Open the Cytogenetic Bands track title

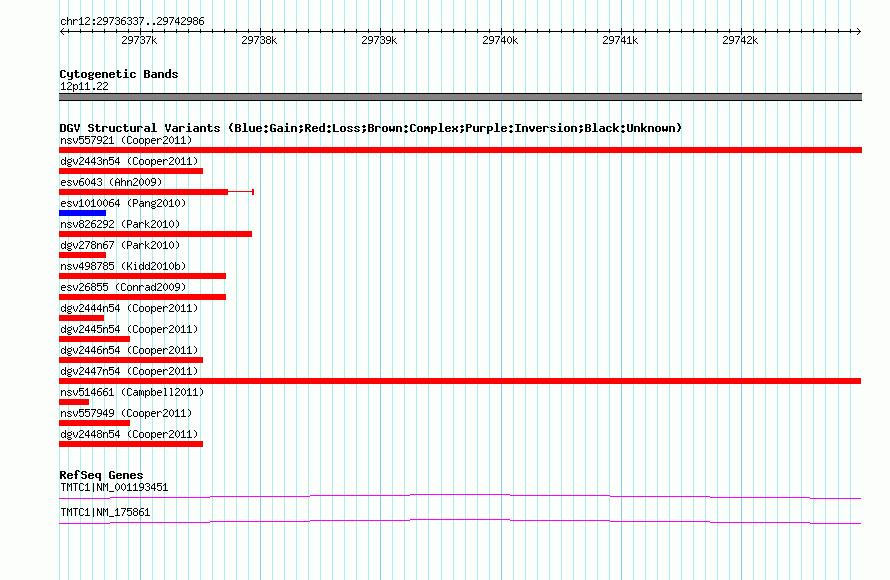tap(119, 74)
